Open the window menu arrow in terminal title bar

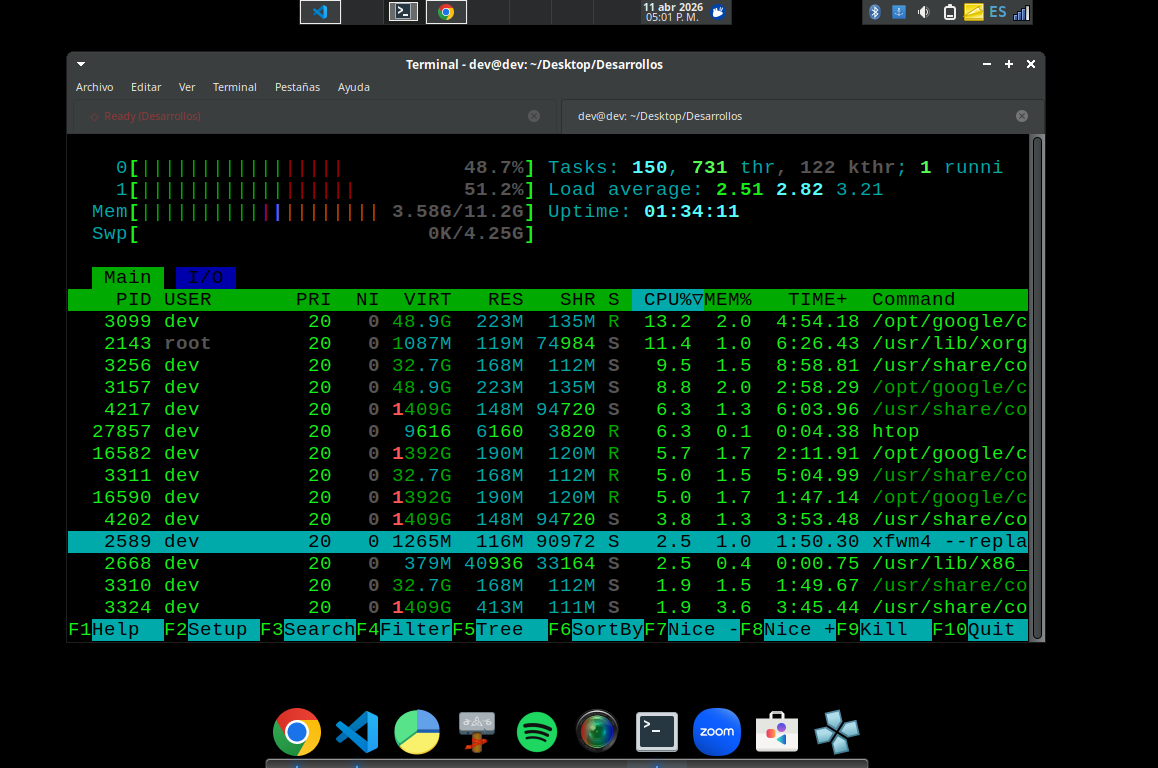click(81, 64)
